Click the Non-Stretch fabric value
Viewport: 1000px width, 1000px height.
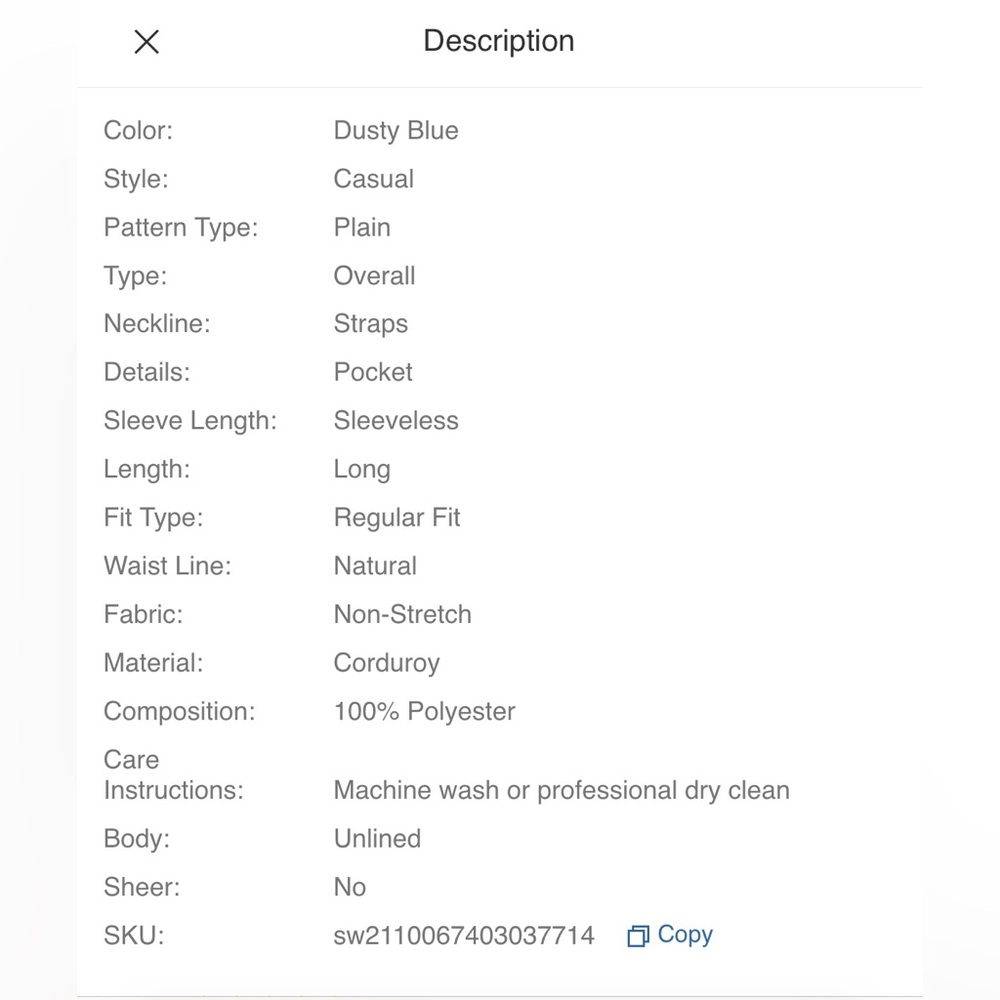click(x=402, y=614)
